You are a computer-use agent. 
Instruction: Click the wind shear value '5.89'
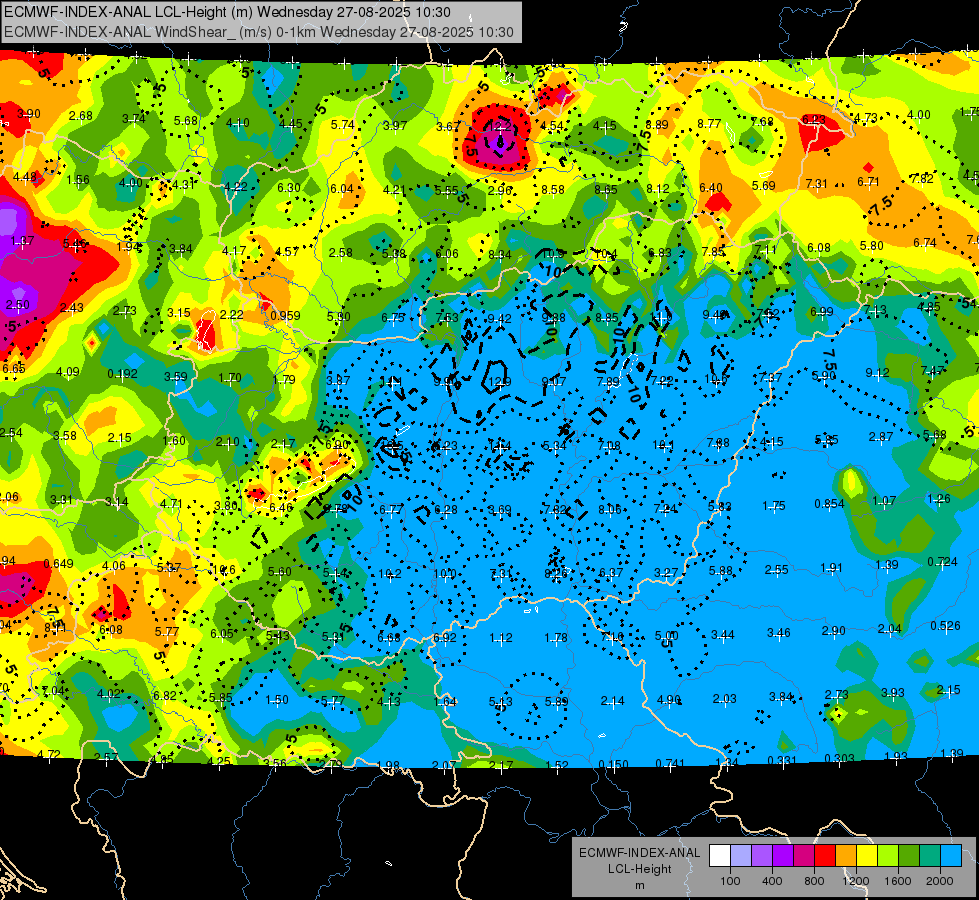pos(556,701)
